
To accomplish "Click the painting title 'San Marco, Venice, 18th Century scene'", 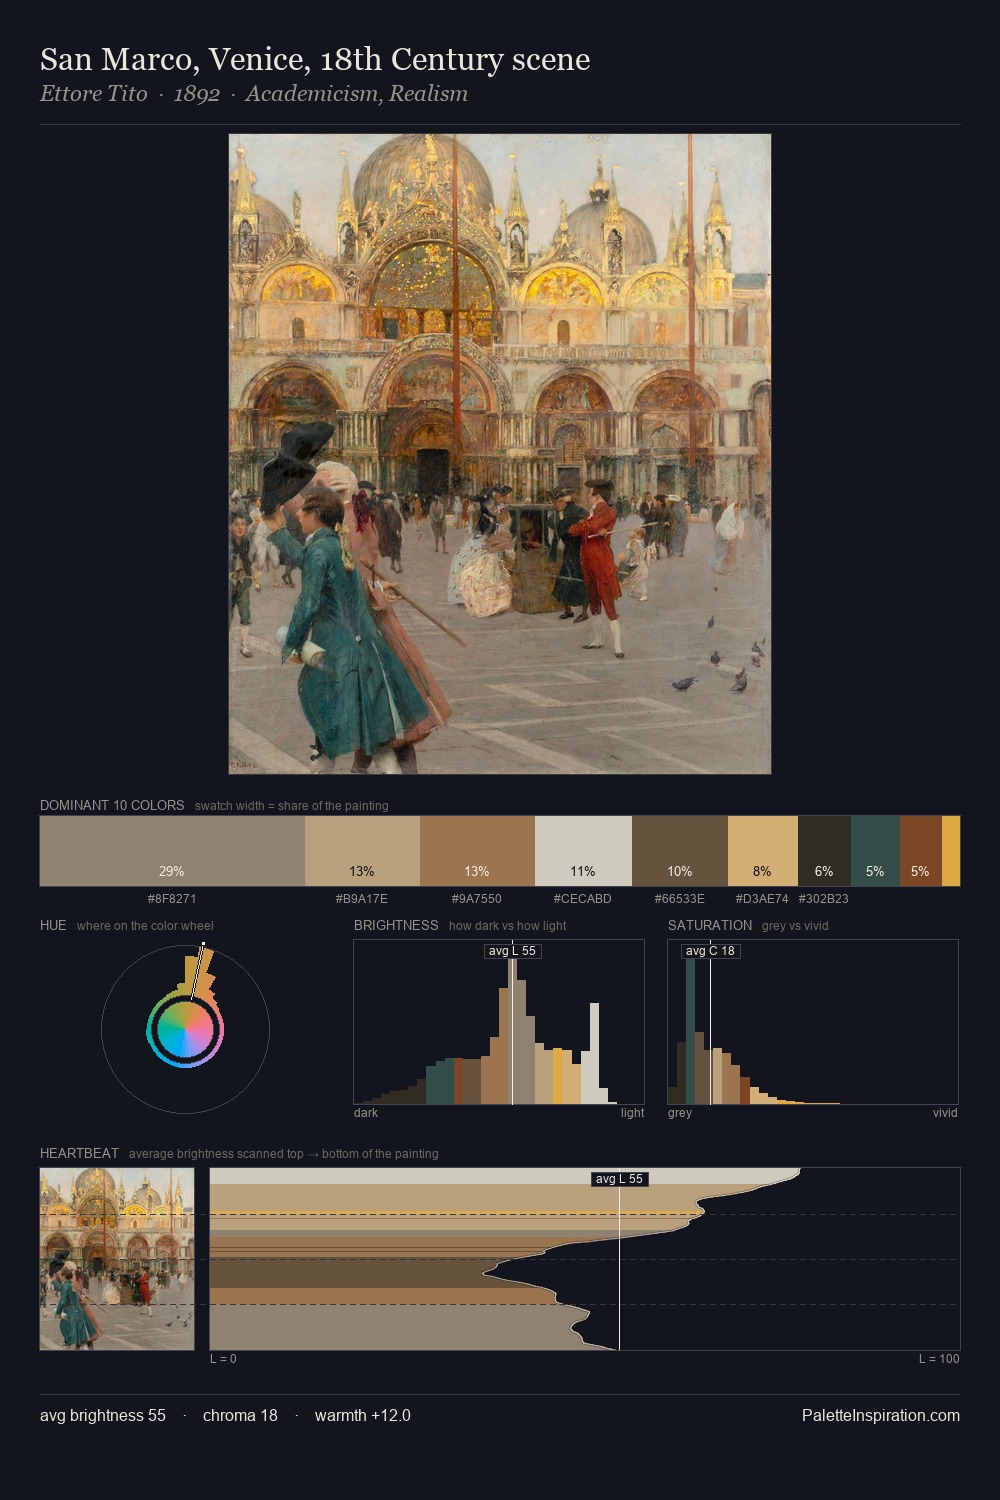I will point(315,60).
